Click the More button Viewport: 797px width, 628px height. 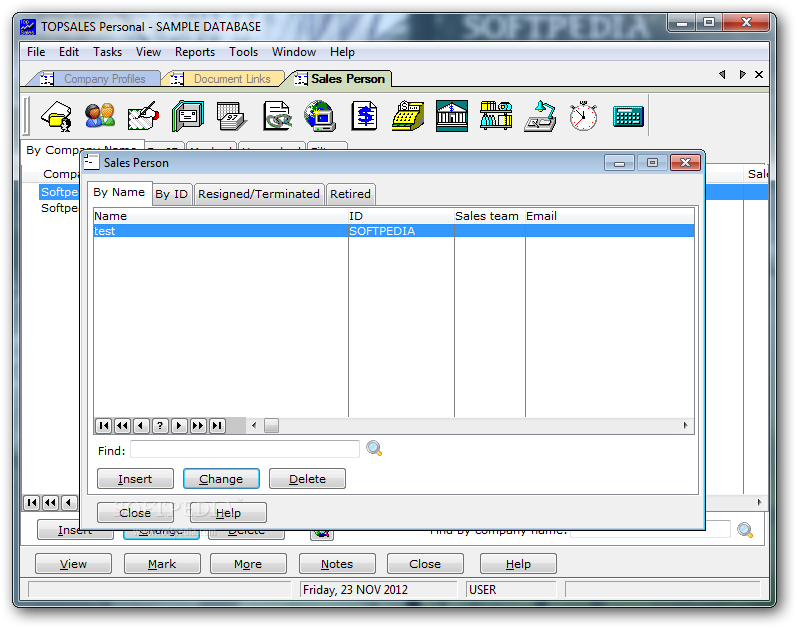click(248, 563)
